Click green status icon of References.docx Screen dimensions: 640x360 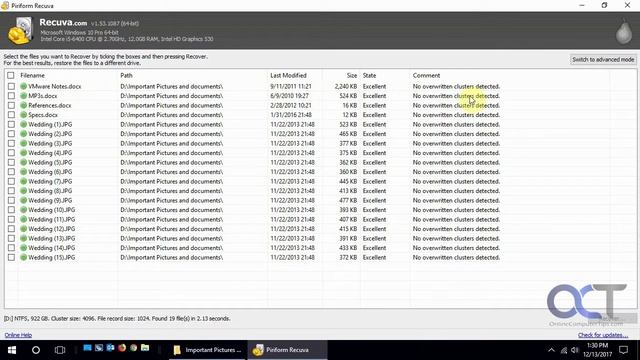24,105
